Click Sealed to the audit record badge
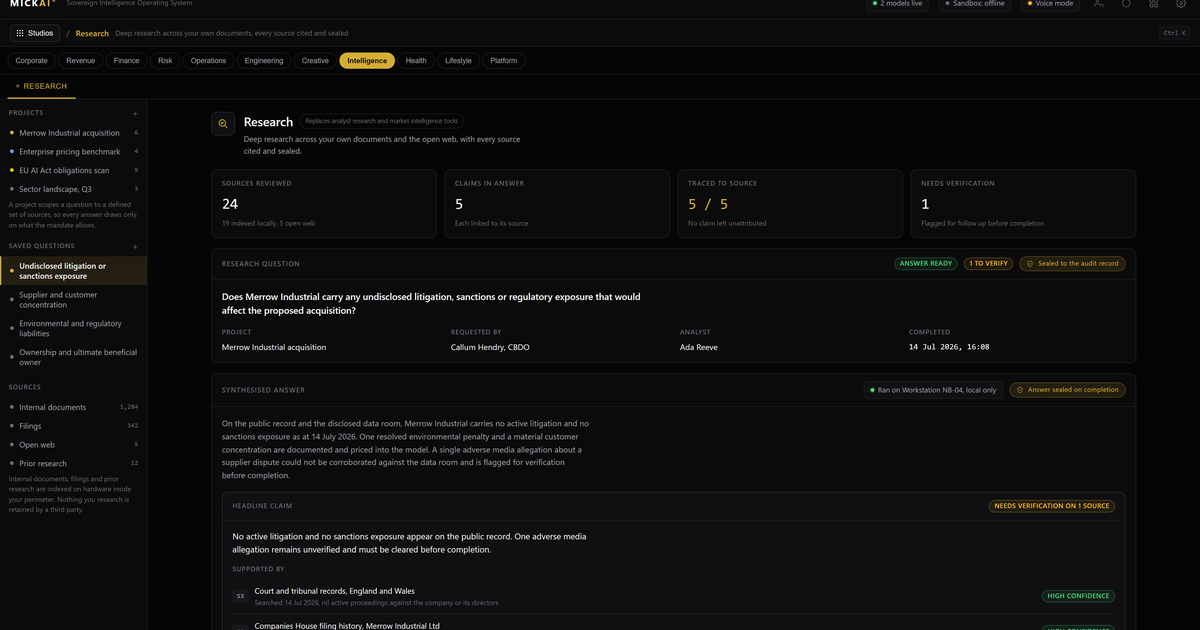 click(1072, 264)
